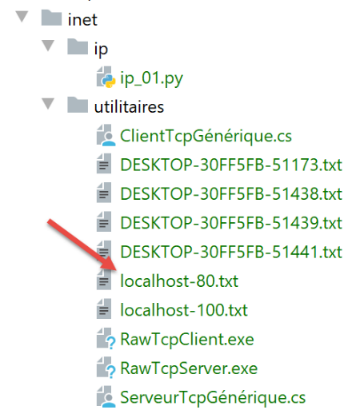The image size is (364, 414).
Task: Click the C# icon of ClientTcpGénérique.cs
Action: tap(106, 135)
